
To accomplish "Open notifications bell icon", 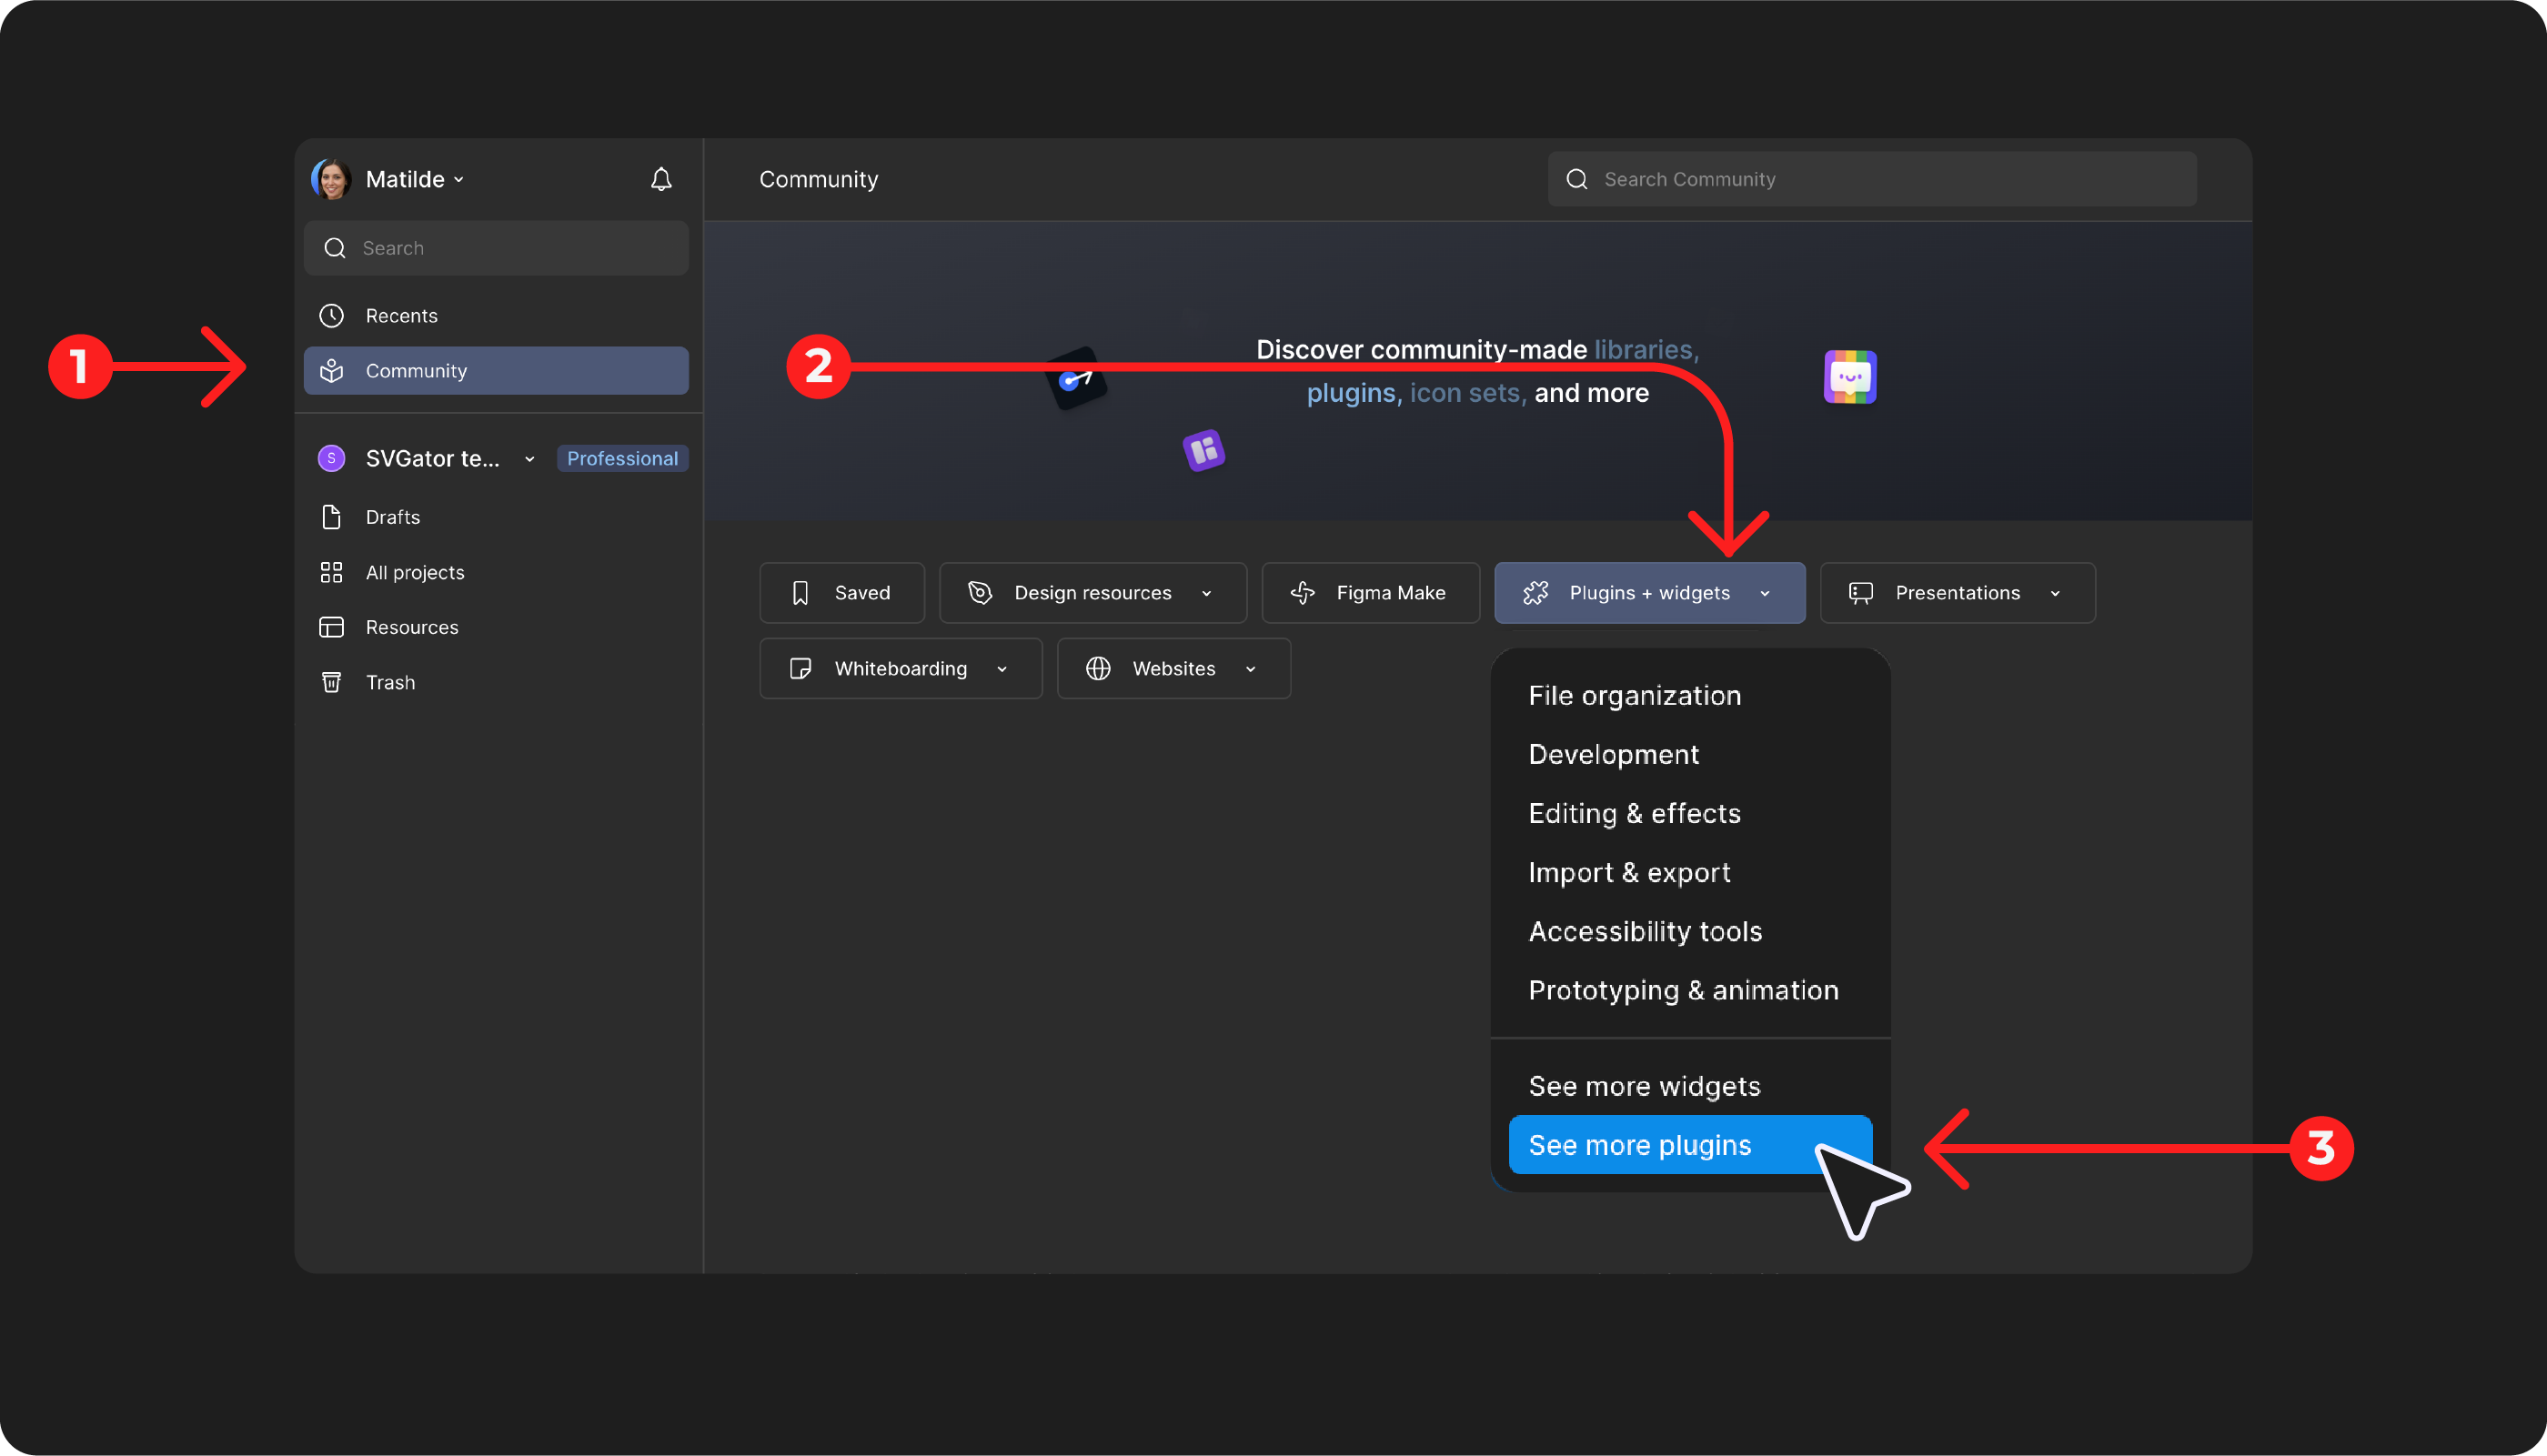I will tap(661, 179).
